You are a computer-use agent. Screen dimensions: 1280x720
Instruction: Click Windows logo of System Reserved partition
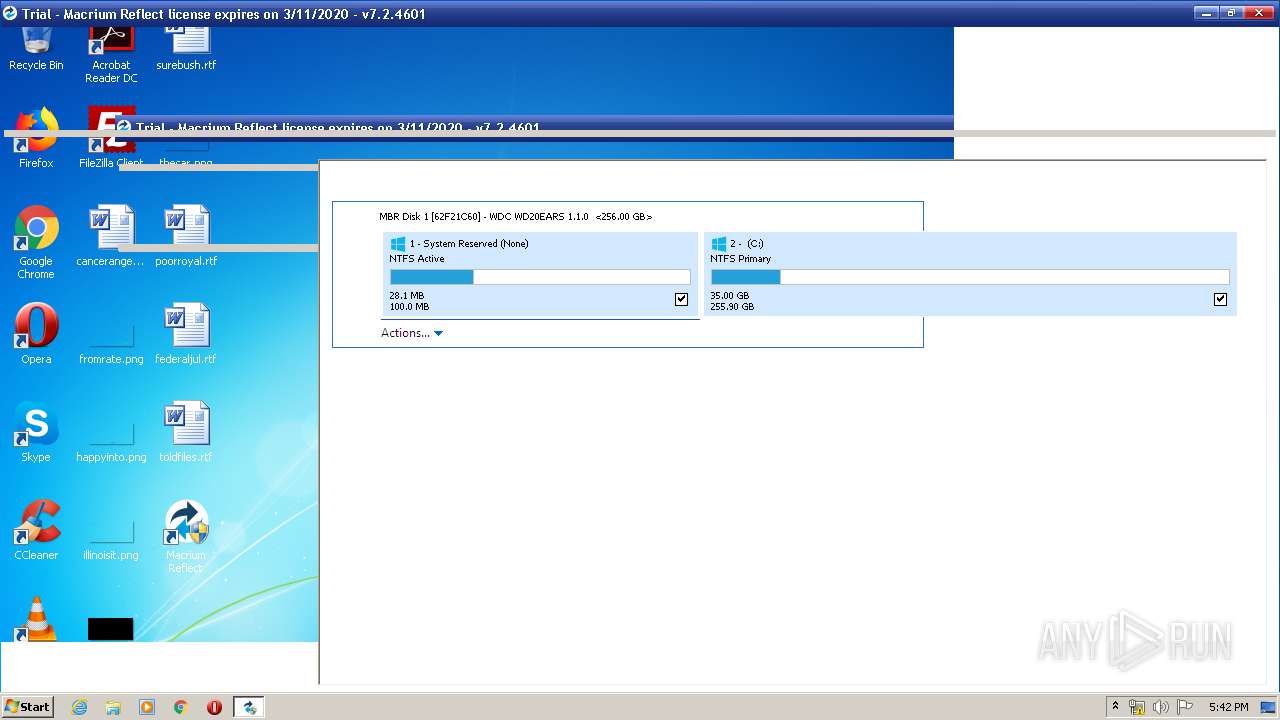[397, 243]
